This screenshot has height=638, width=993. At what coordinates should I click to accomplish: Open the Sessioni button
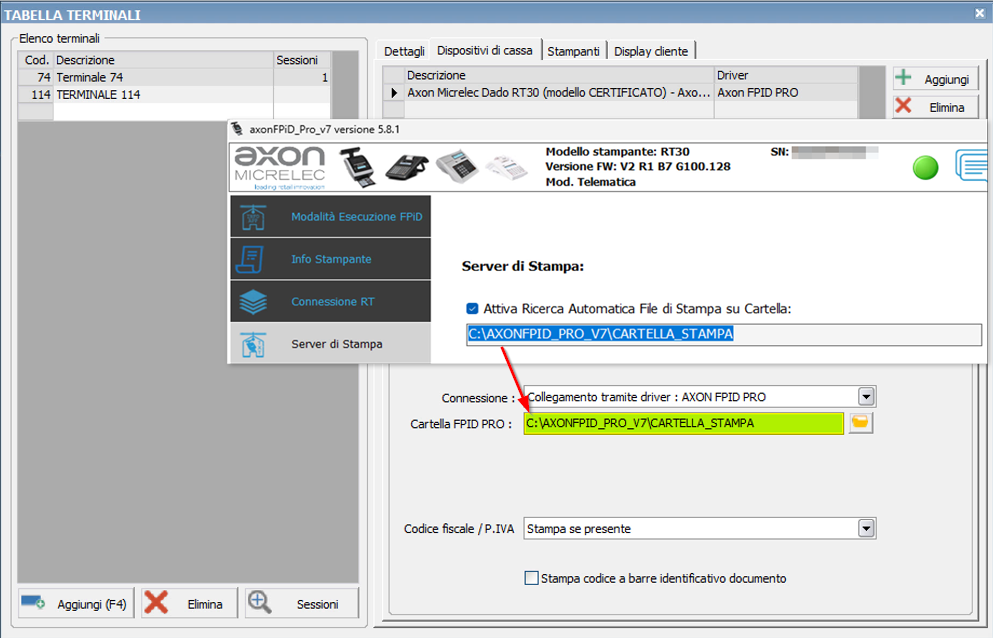(x=301, y=604)
